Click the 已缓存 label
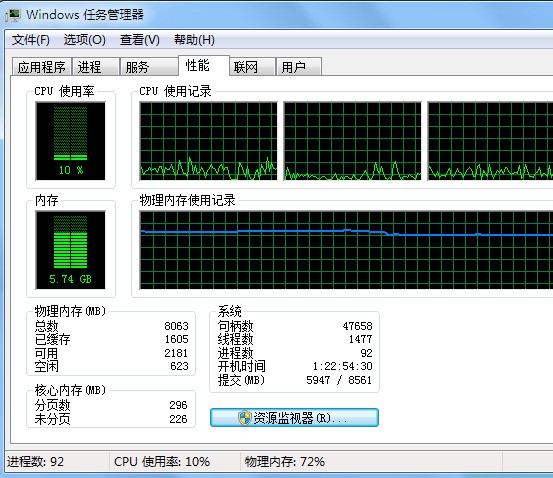The image size is (553, 478). (x=52, y=339)
